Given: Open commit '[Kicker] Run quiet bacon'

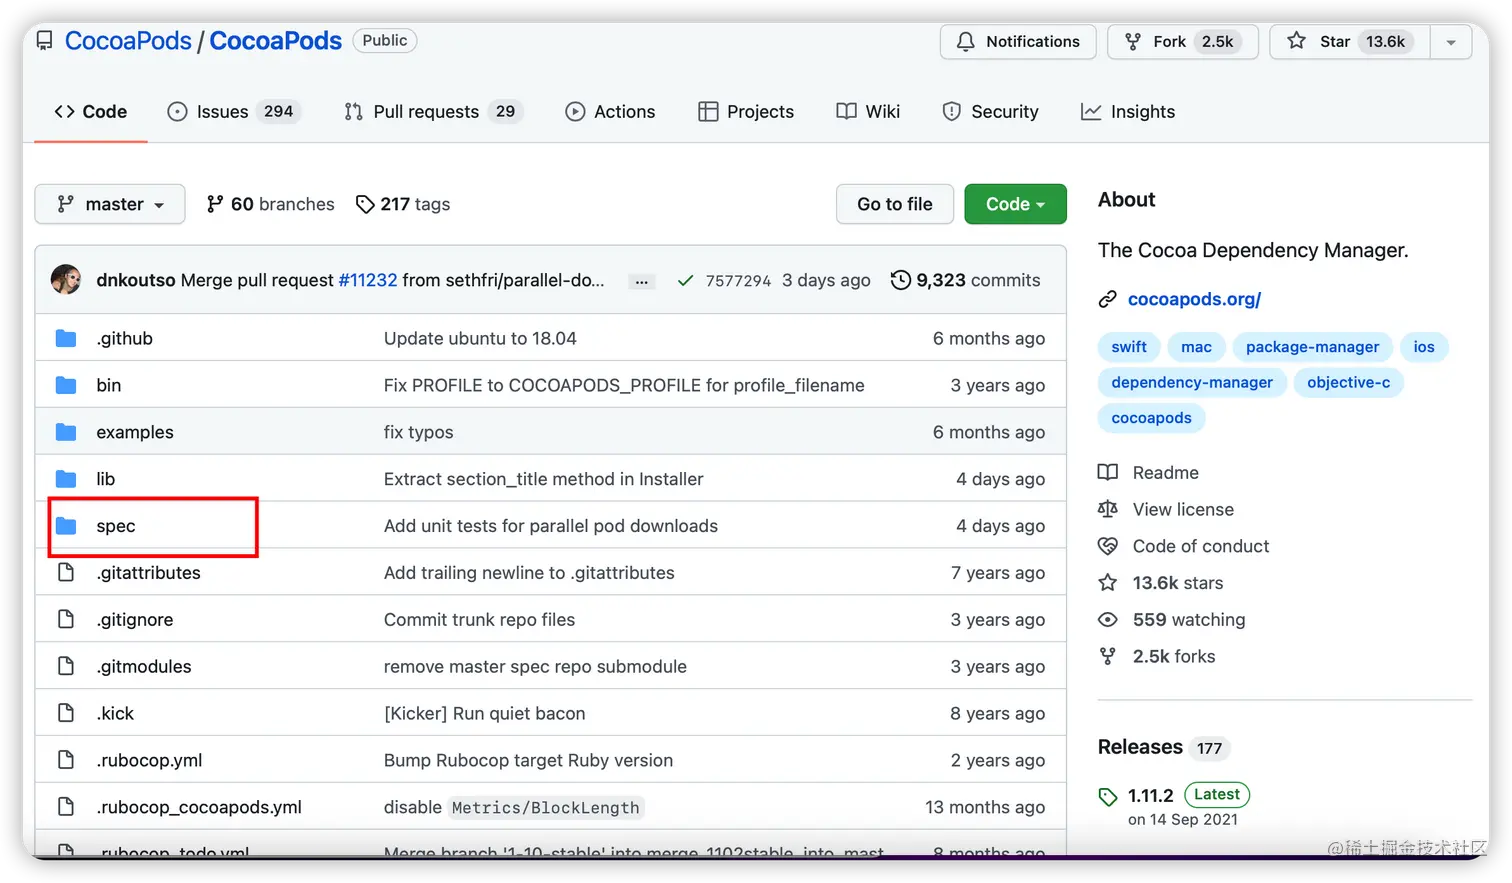Looking at the screenshot, I should [485, 714].
